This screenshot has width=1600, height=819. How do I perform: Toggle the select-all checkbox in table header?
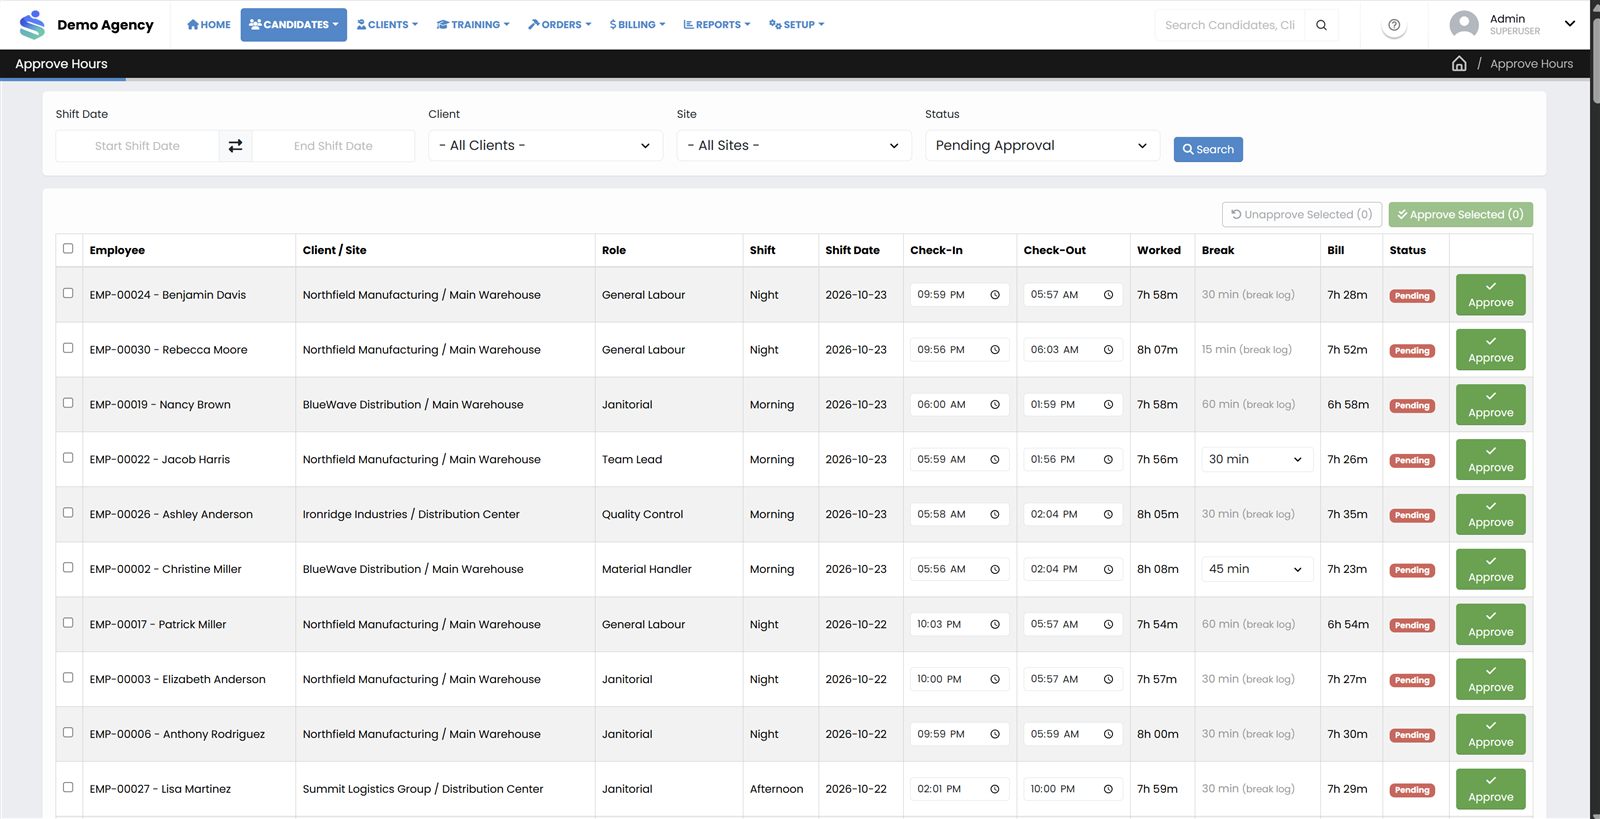[68, 249]
